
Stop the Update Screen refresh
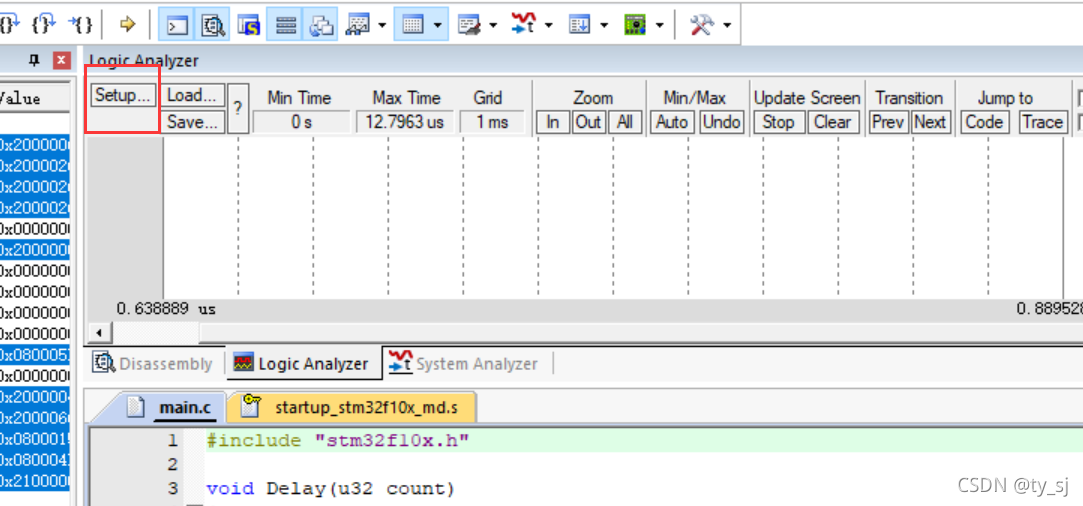click(778, 122)
